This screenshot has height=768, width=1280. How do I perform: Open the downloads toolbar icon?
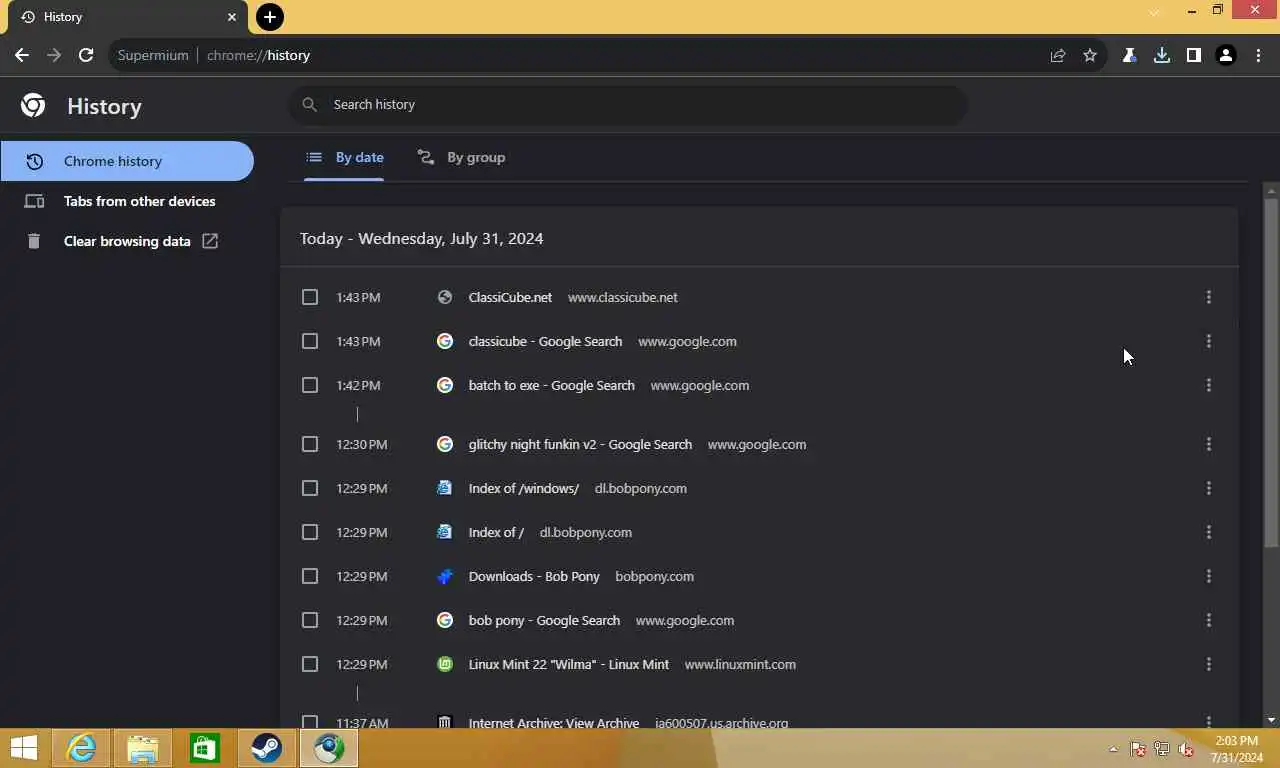pos(1162,55)
